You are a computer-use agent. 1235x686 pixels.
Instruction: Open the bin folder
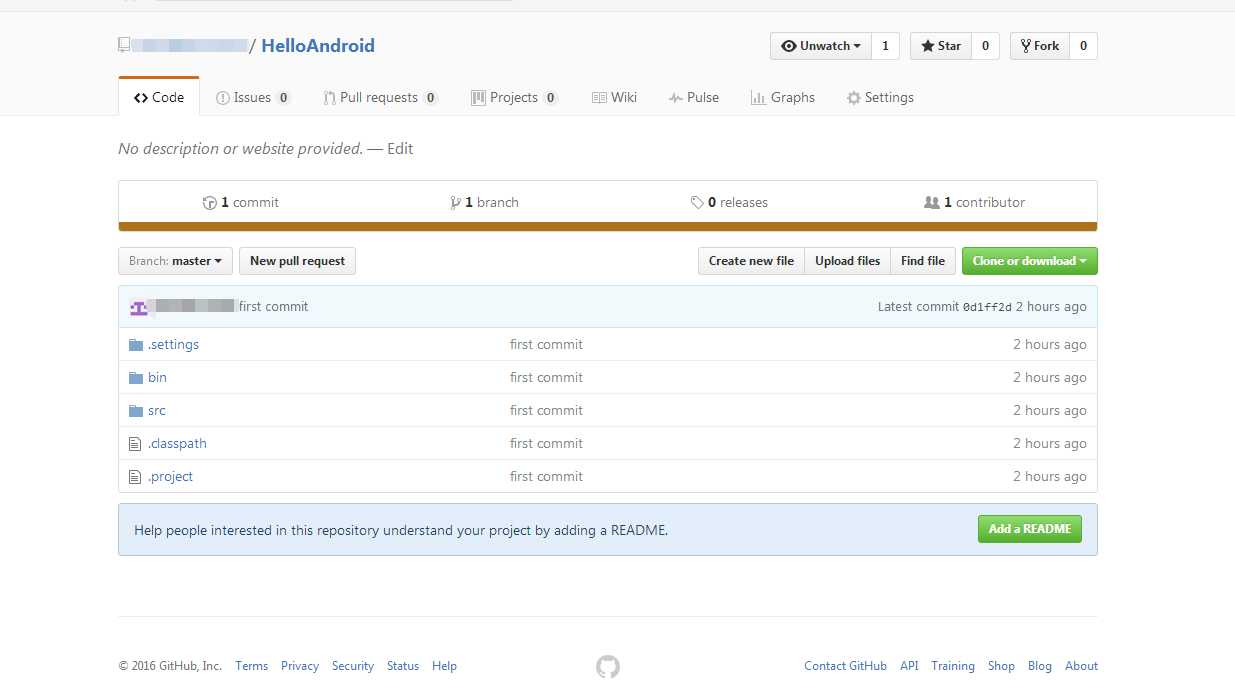pos(157,377)
